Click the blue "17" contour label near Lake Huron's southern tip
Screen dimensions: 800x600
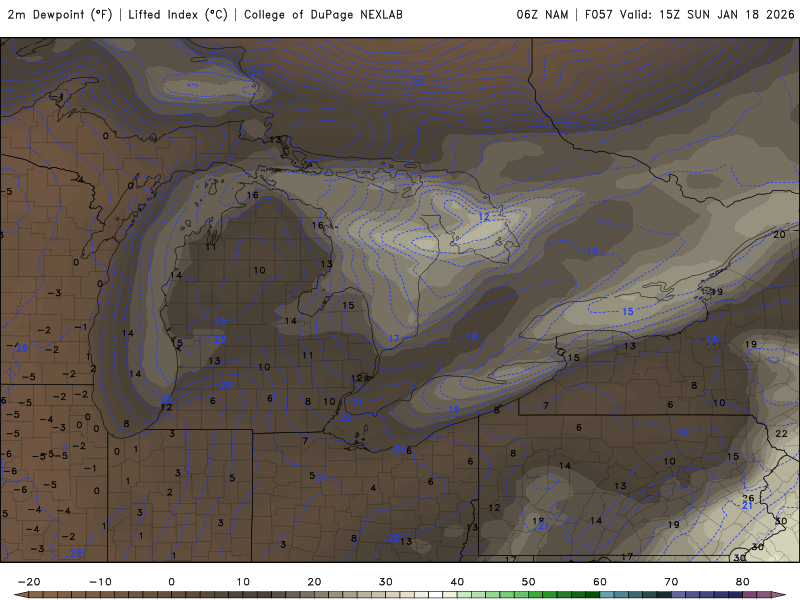pos(394,338)
